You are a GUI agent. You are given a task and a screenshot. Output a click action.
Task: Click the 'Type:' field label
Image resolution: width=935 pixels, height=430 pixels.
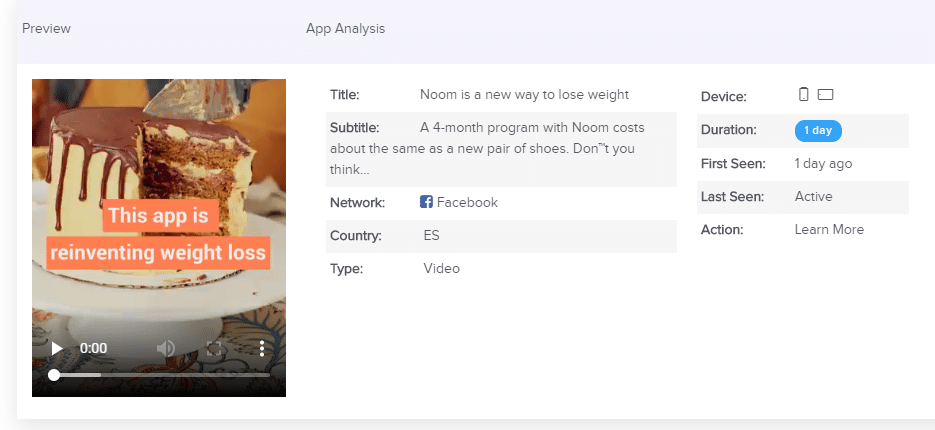coord(346,269)
